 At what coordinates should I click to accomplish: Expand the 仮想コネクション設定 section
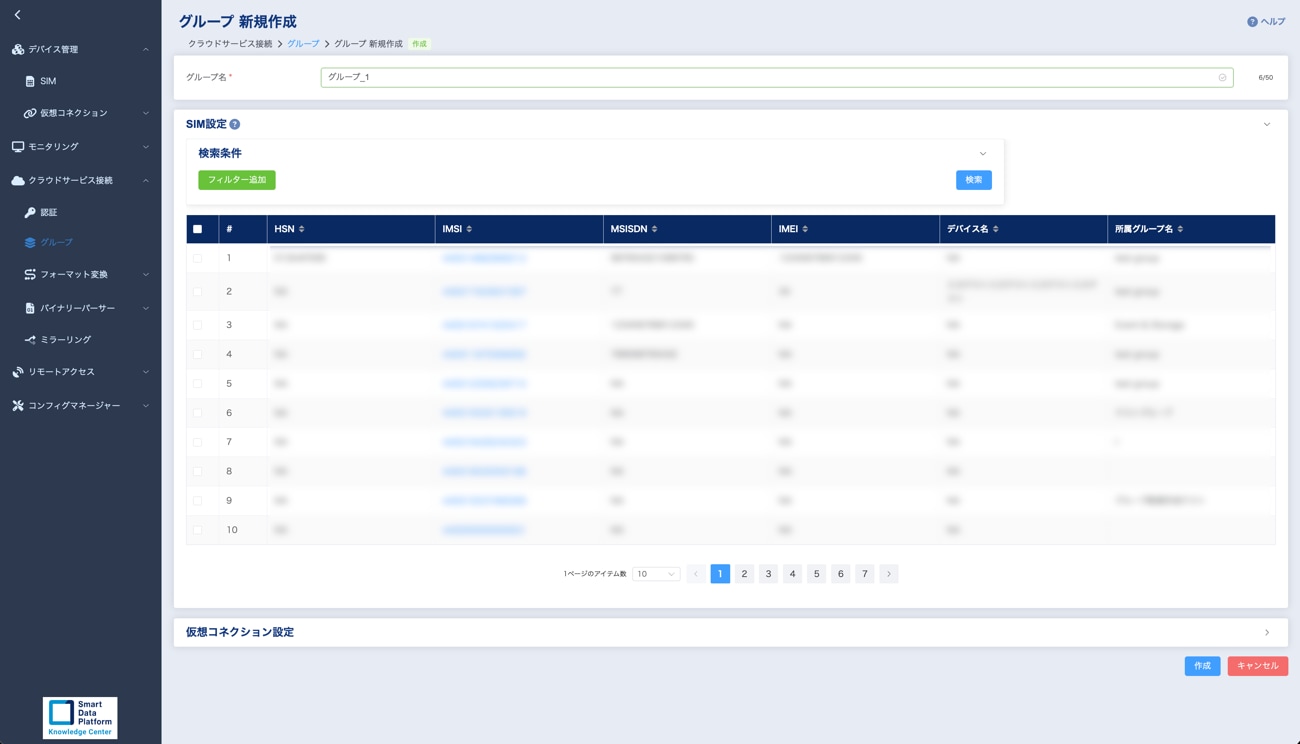click(x=730, y=633)
